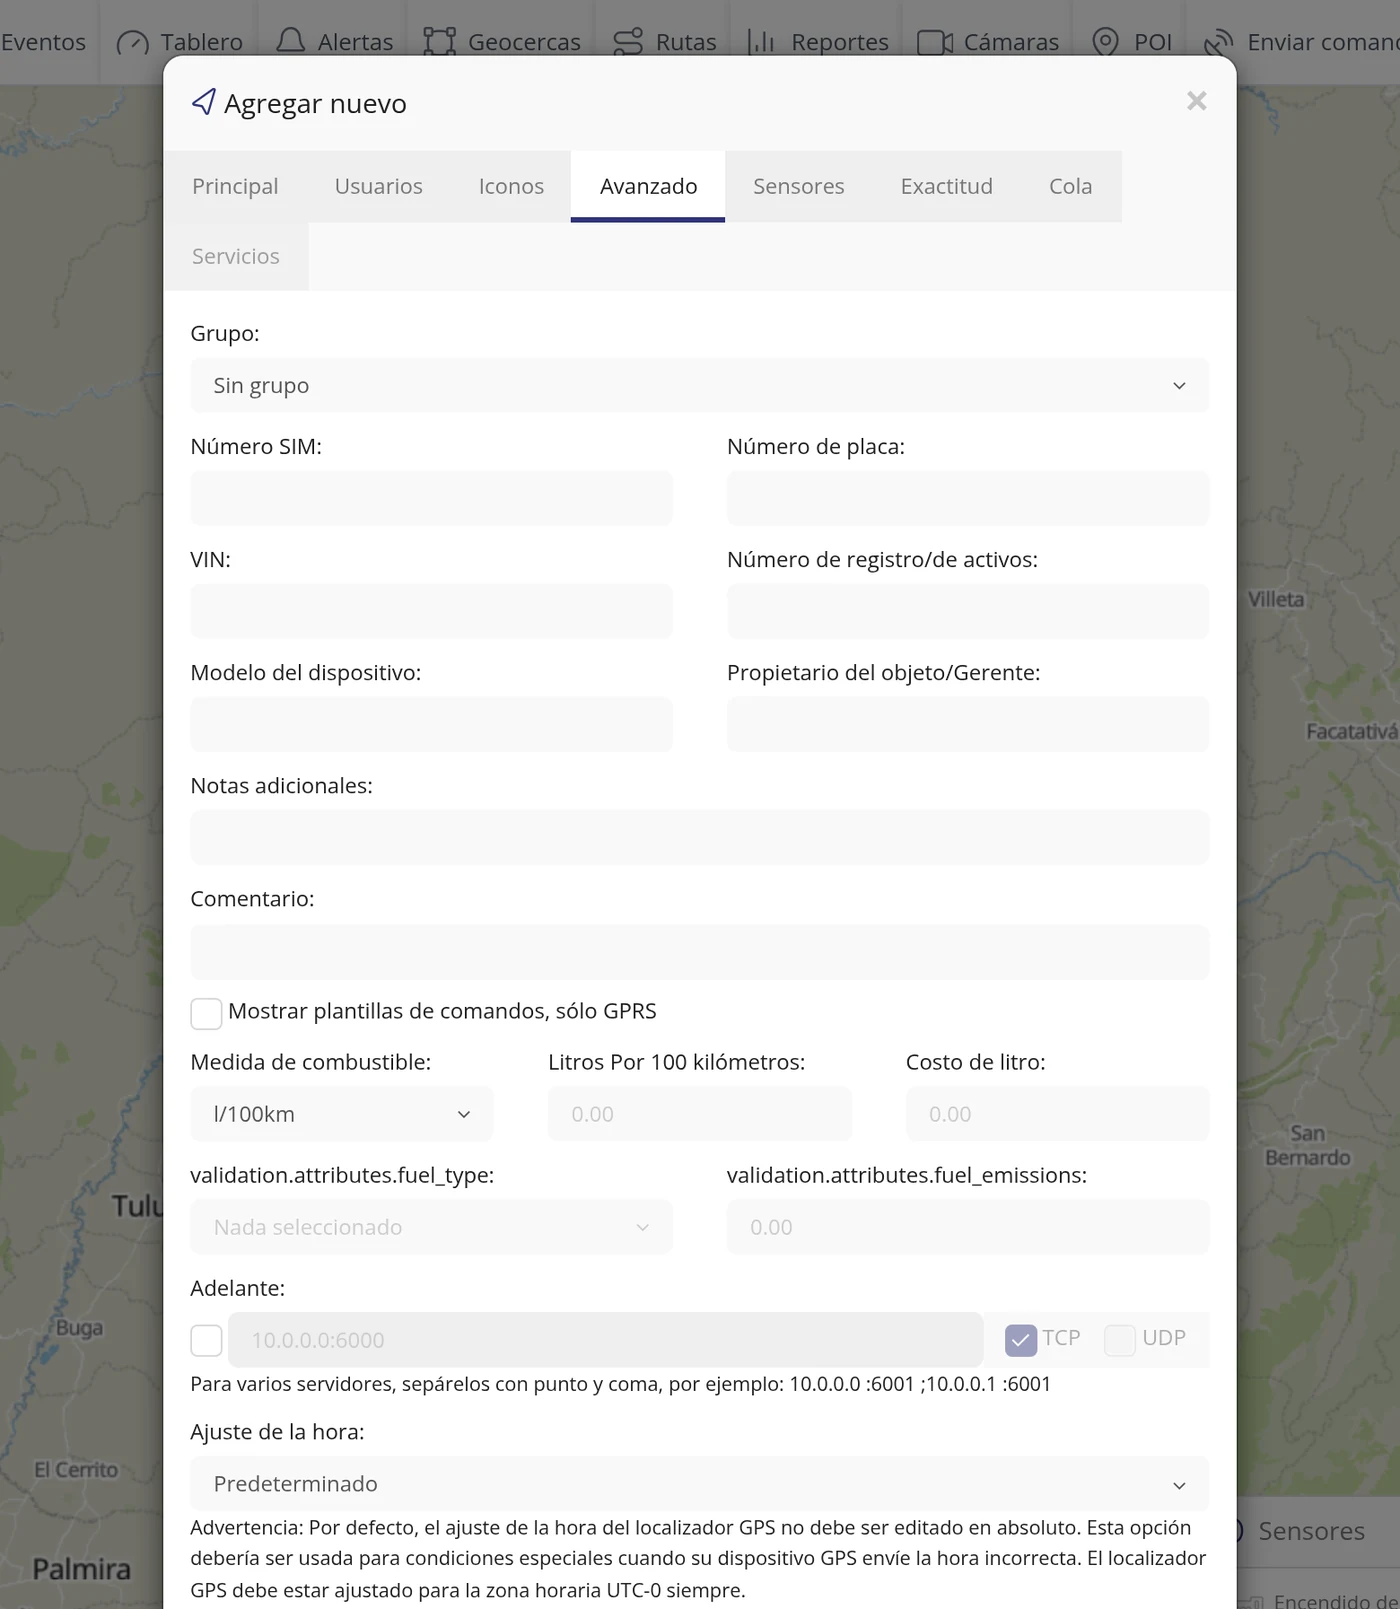
Task: Click the Número SIM input field
Action: pyautogui.click(x=431, y=498)
